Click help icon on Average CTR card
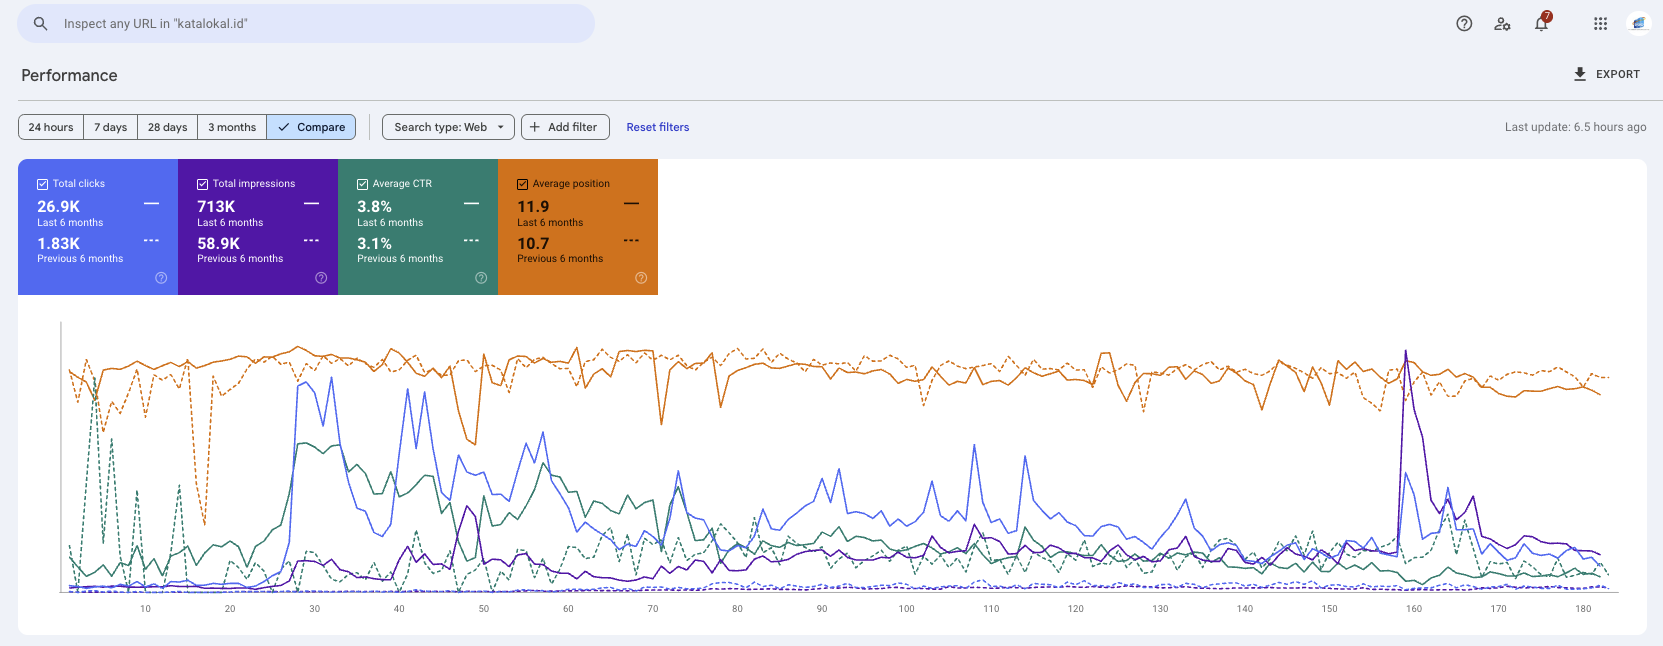Screen dimensions: 1663x646 [481, 278]
